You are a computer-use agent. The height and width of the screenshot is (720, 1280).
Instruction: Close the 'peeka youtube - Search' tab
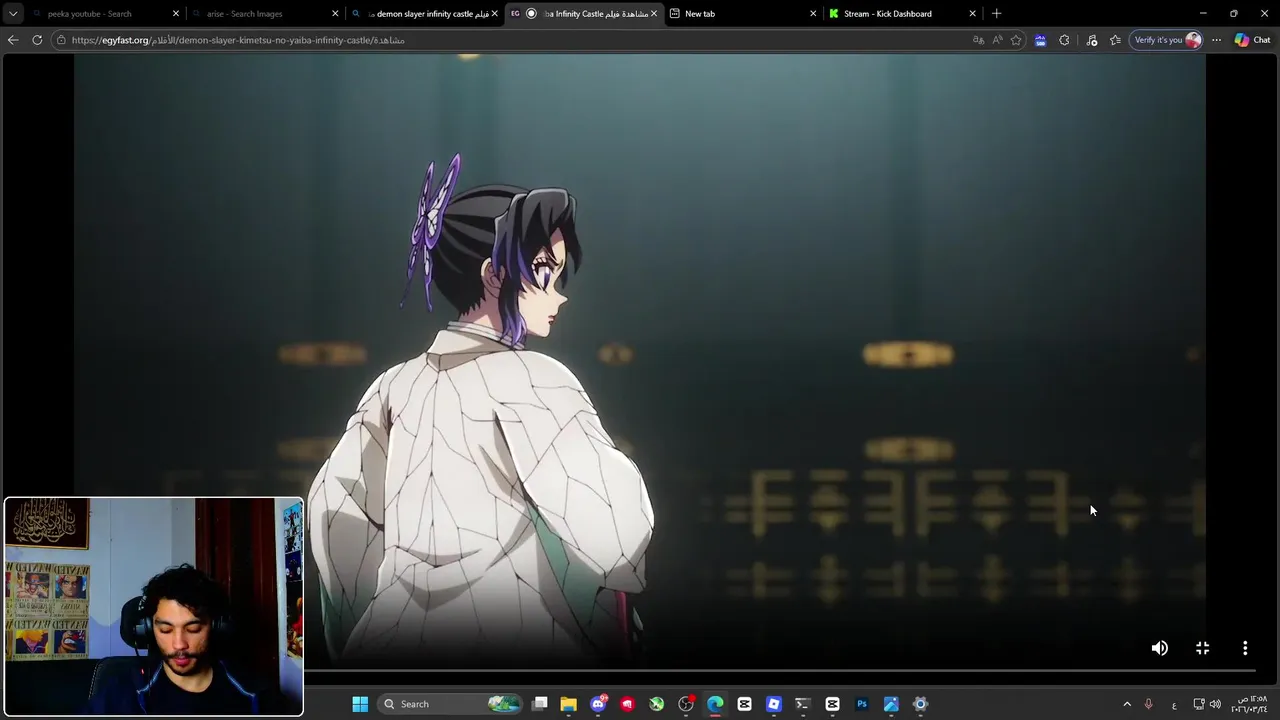pyautogui.click(x=176, y=14)
